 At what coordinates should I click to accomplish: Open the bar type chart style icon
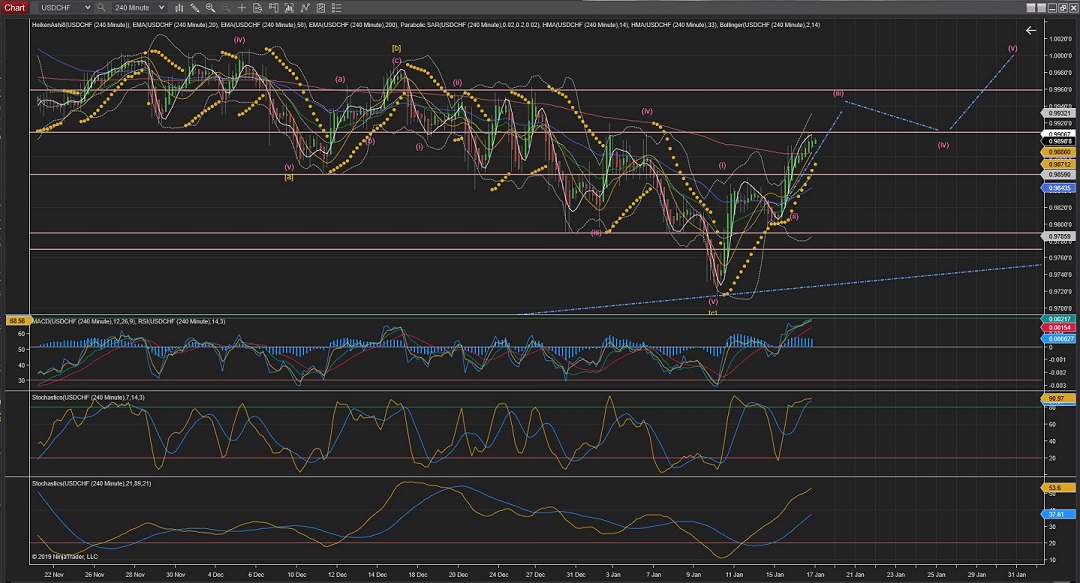(179, 8)
